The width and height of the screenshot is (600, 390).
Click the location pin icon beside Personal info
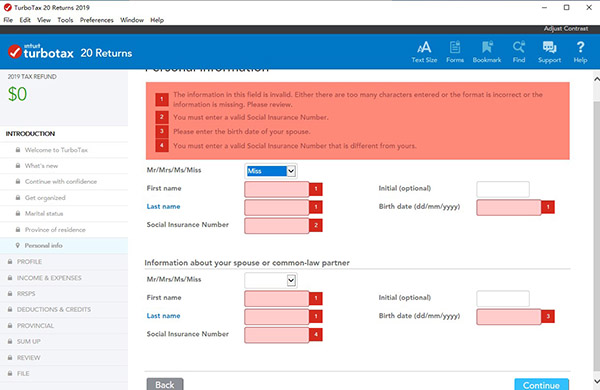click(x=18, y=245)
